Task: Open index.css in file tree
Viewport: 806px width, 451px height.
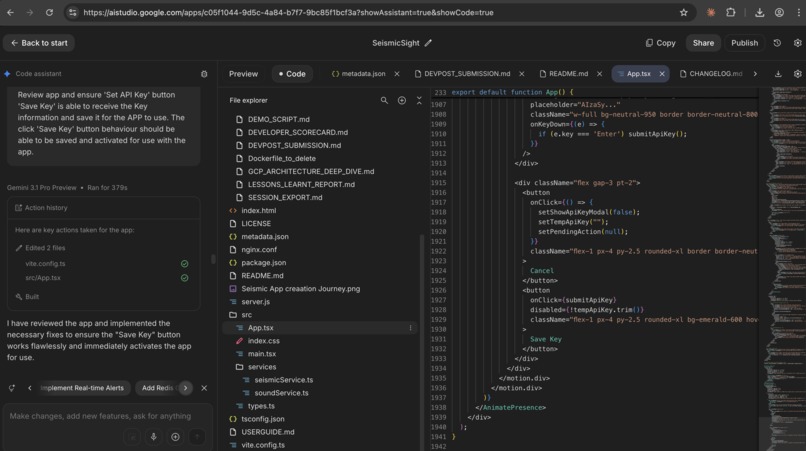Action: point(263,341)
